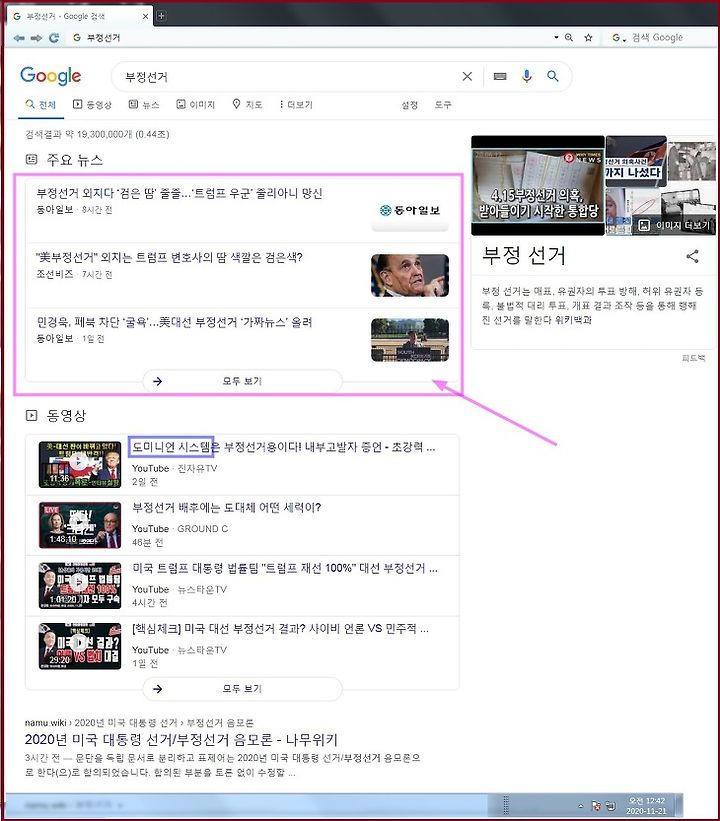Go to Google home via the Google logo
This screenshot has width=720, height=821.
pyautogui.click(x=50, y=76)
